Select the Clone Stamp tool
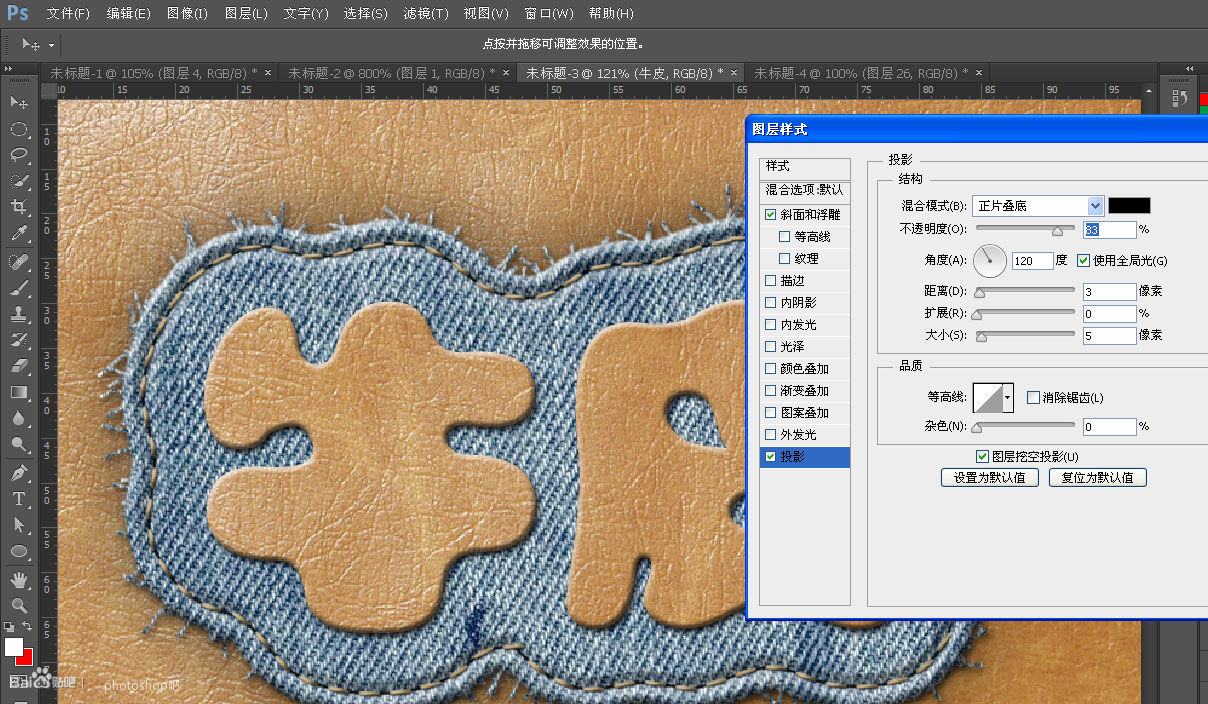Image resolution: width=1208 pixels, height=704 pixels. click(19, 313)
